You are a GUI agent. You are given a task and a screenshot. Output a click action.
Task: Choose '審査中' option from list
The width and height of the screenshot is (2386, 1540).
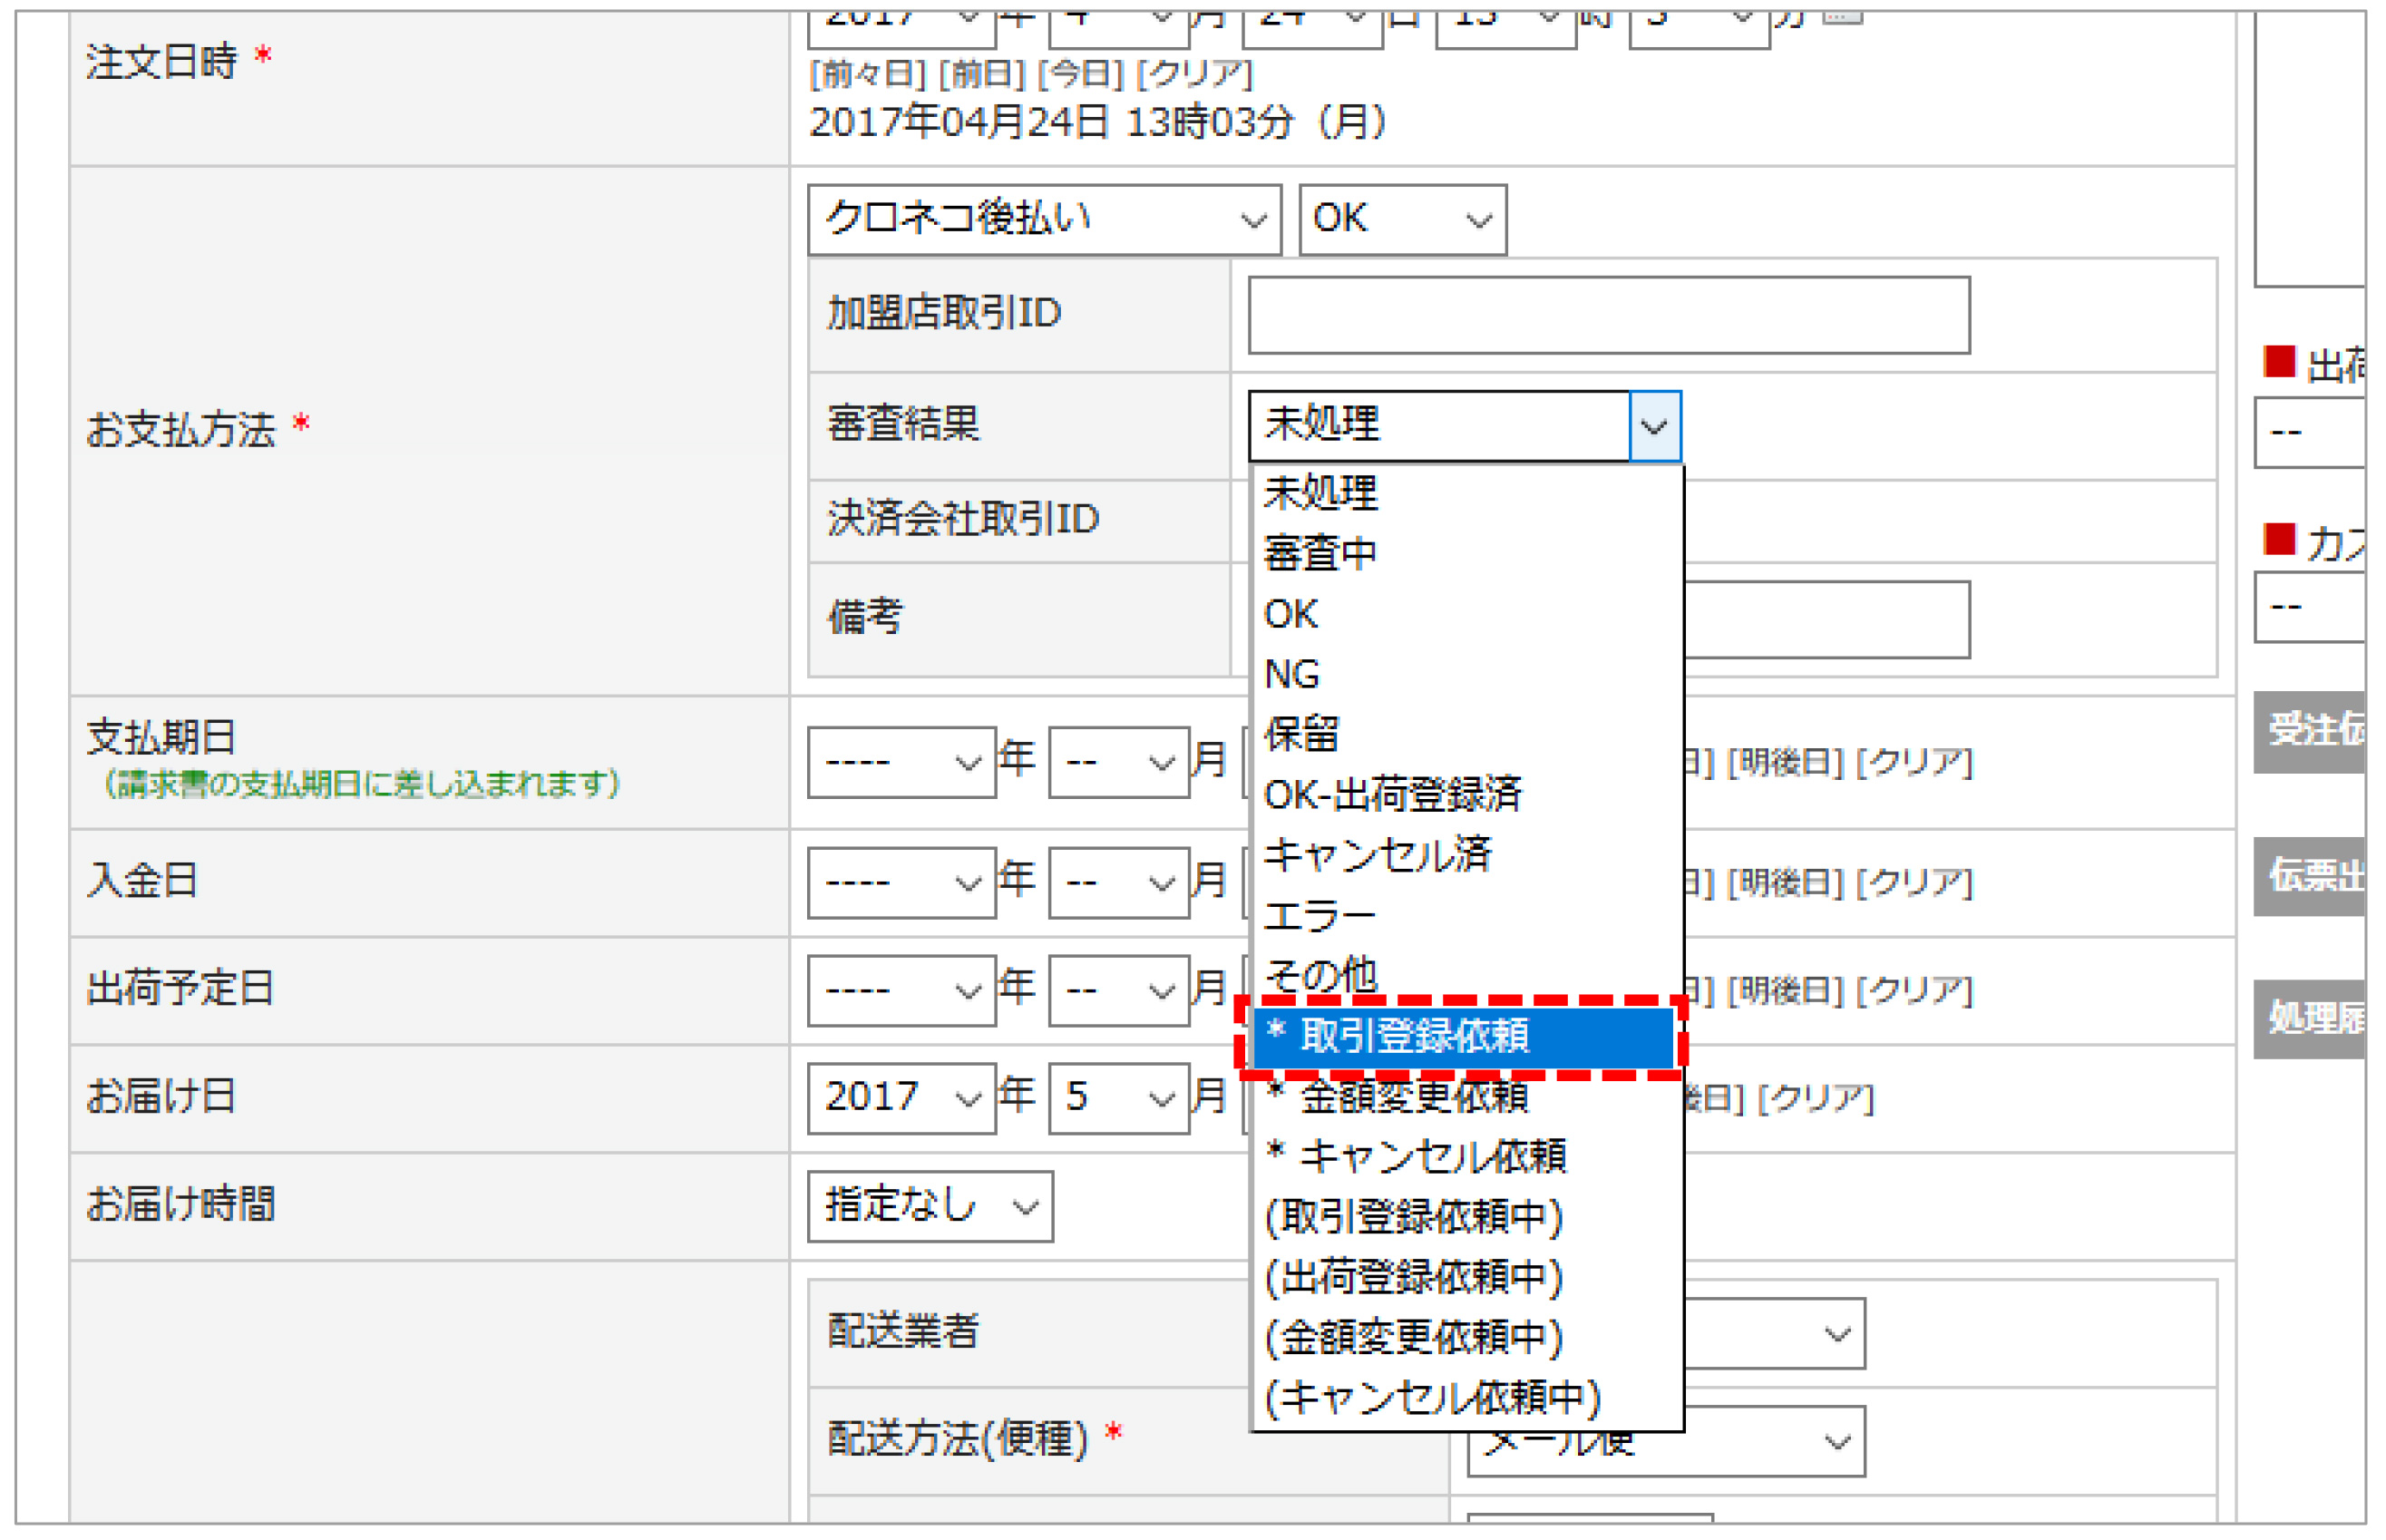click(1320, 553)
